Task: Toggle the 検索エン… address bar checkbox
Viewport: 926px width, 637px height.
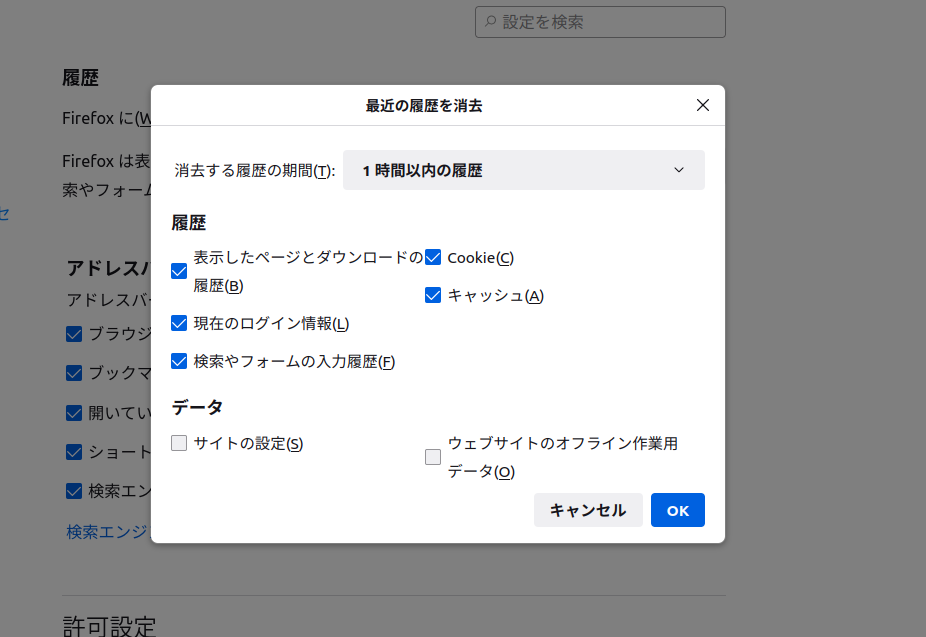Action: [74, 491]
